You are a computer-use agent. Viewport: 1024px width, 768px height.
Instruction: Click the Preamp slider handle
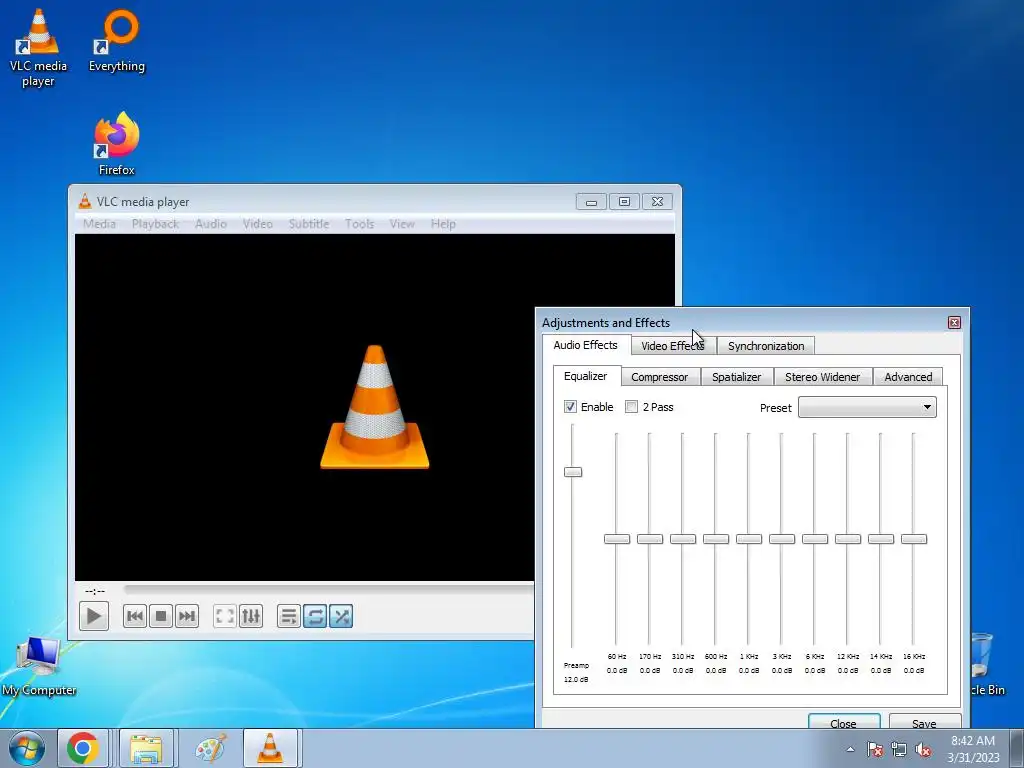coord(573,472)
